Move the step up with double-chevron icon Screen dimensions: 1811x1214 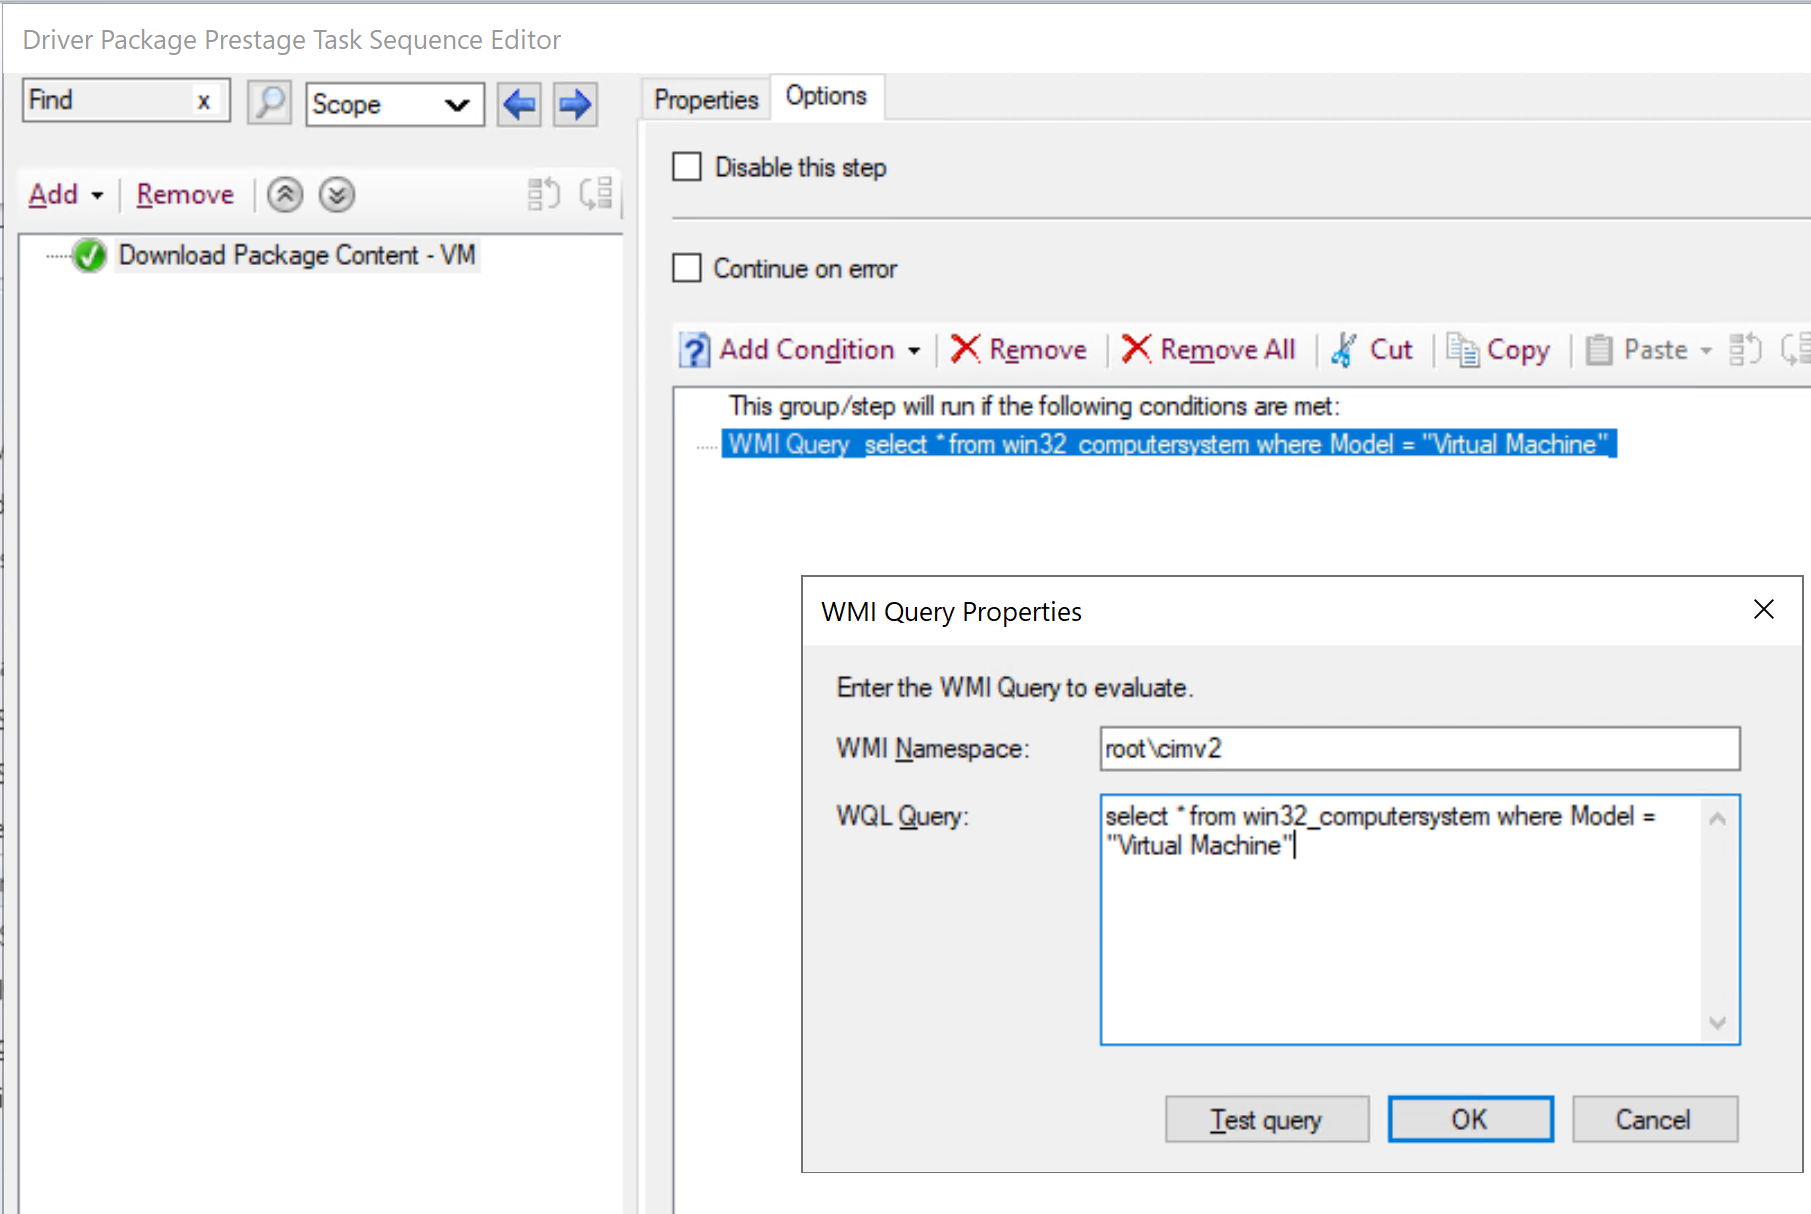pyautogui.click(x=285, y=194)
